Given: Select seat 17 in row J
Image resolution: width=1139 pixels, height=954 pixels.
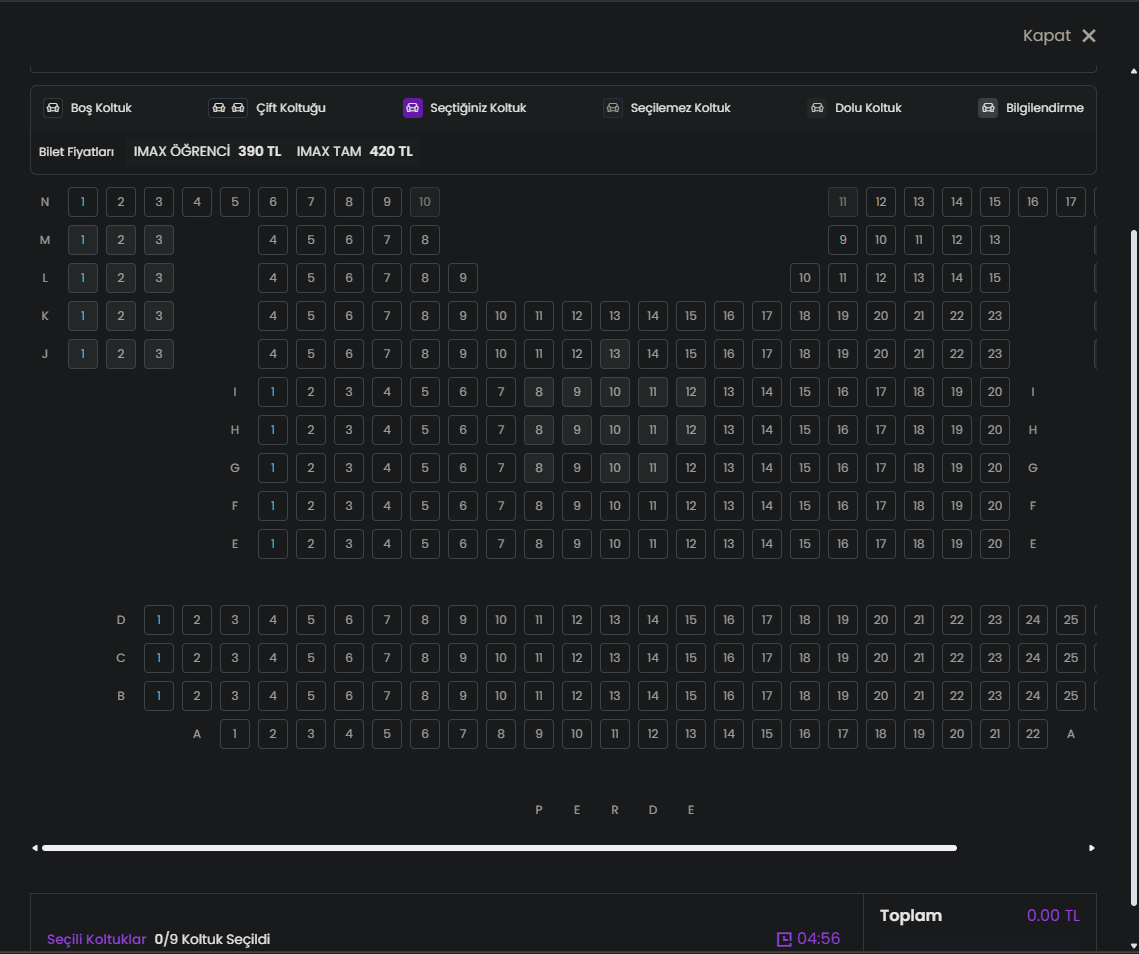Looking at the screenshot, I should (766, 354).
